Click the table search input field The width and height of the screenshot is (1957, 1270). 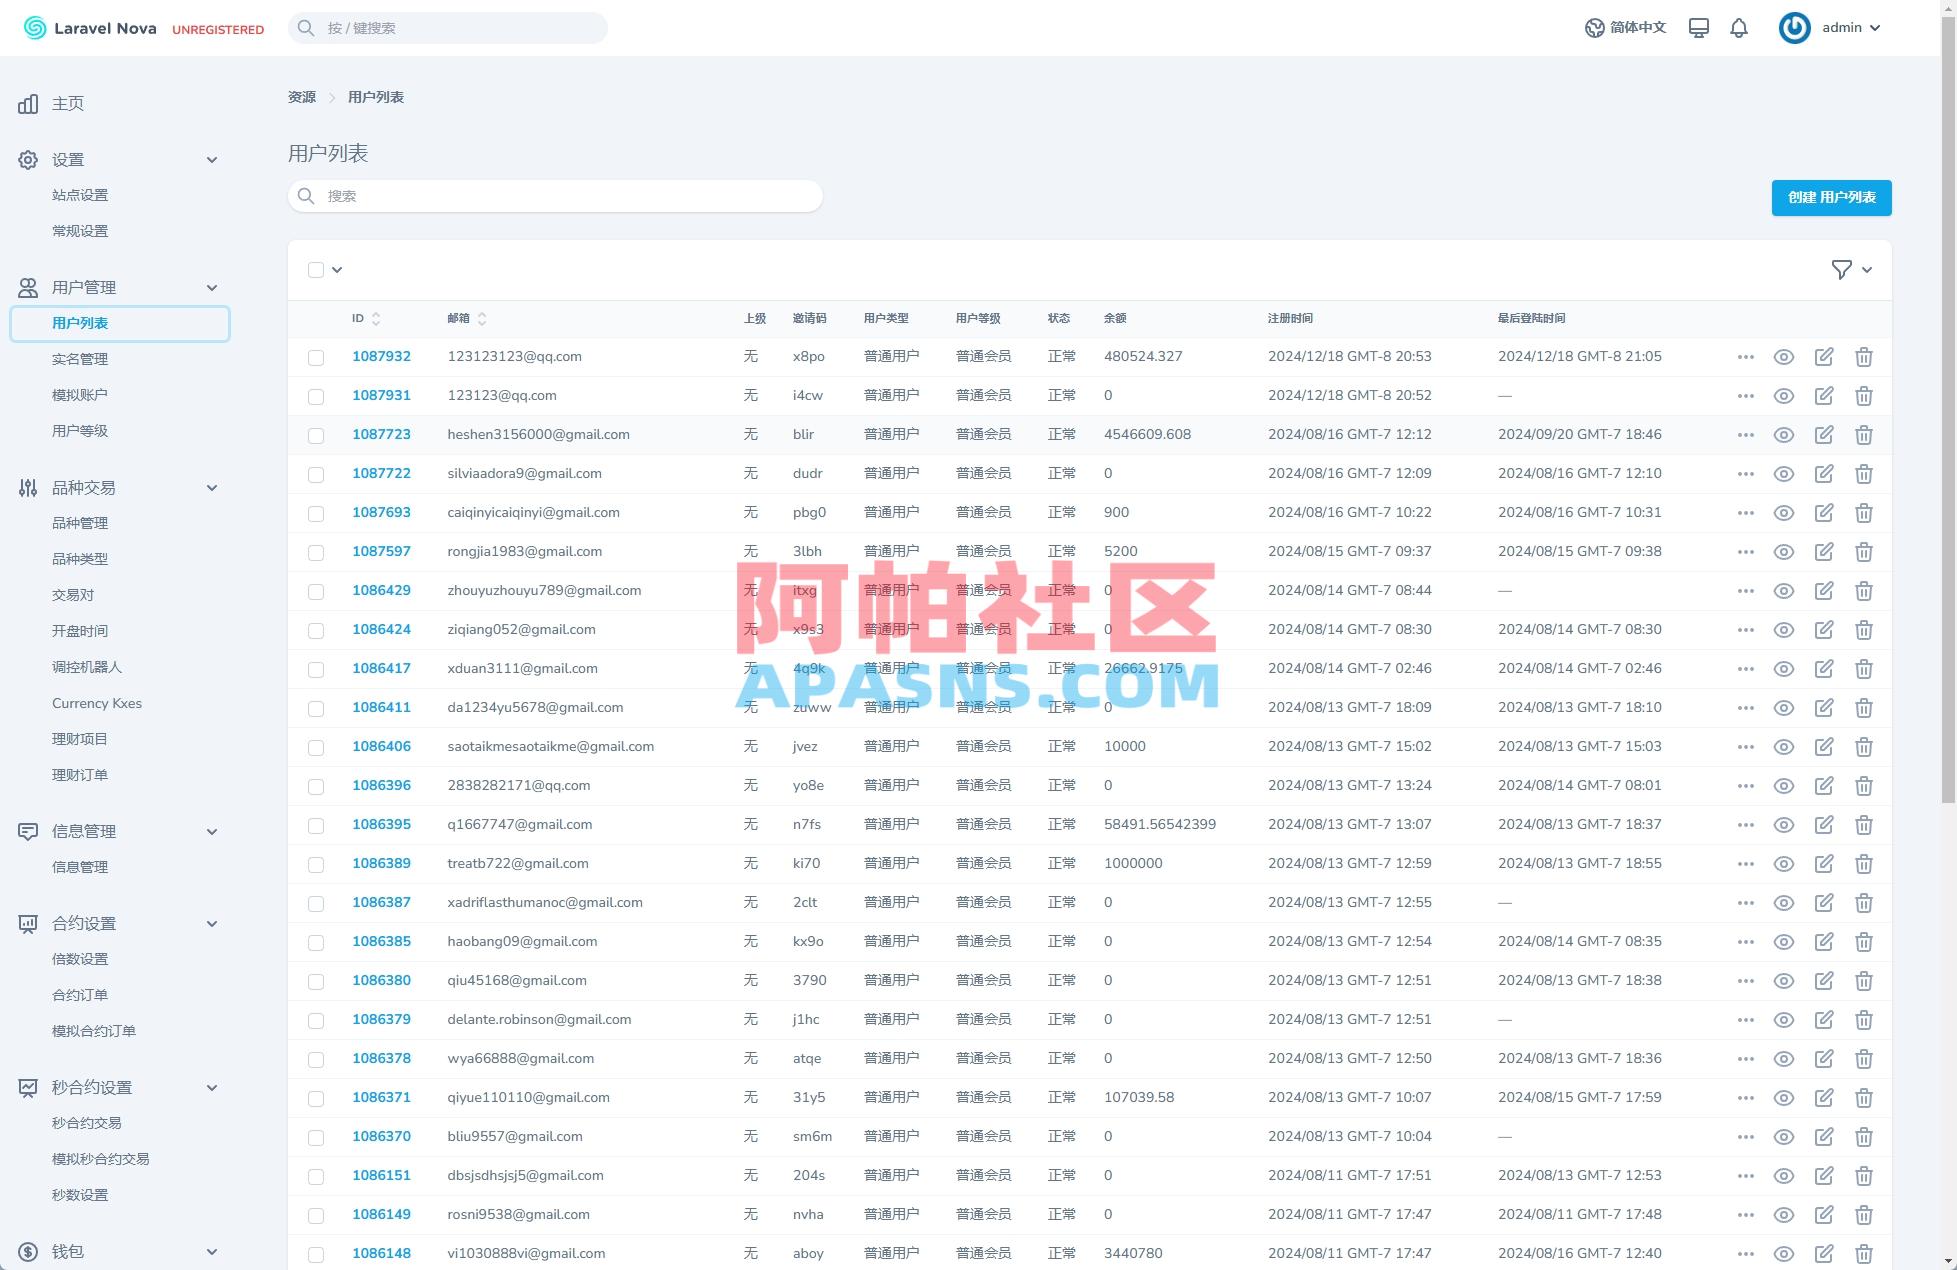(556, 196)
